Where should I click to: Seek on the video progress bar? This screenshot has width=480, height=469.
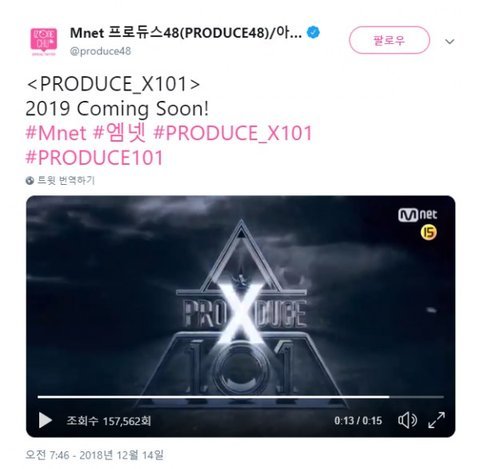240,397
